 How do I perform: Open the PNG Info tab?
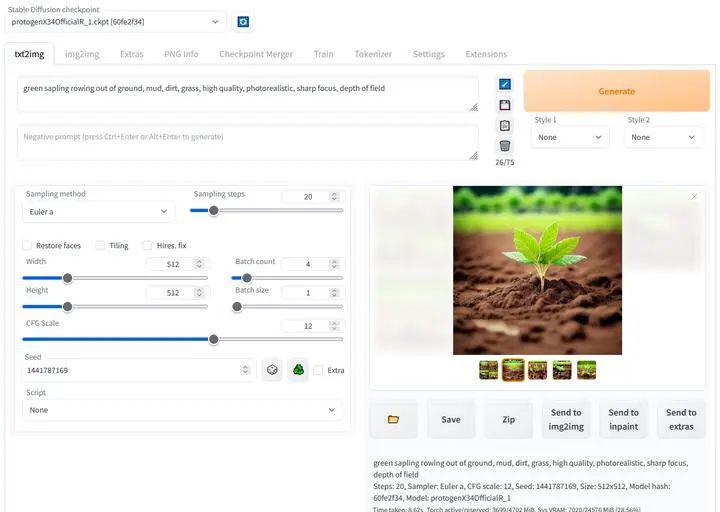coord(181,54)
